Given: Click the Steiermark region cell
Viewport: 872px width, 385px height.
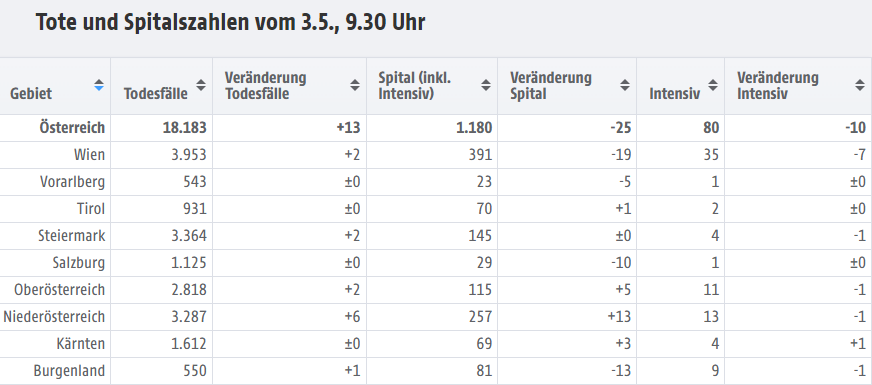Looking at the screenshot, I should pyautogui.click(x=72, y=236).
